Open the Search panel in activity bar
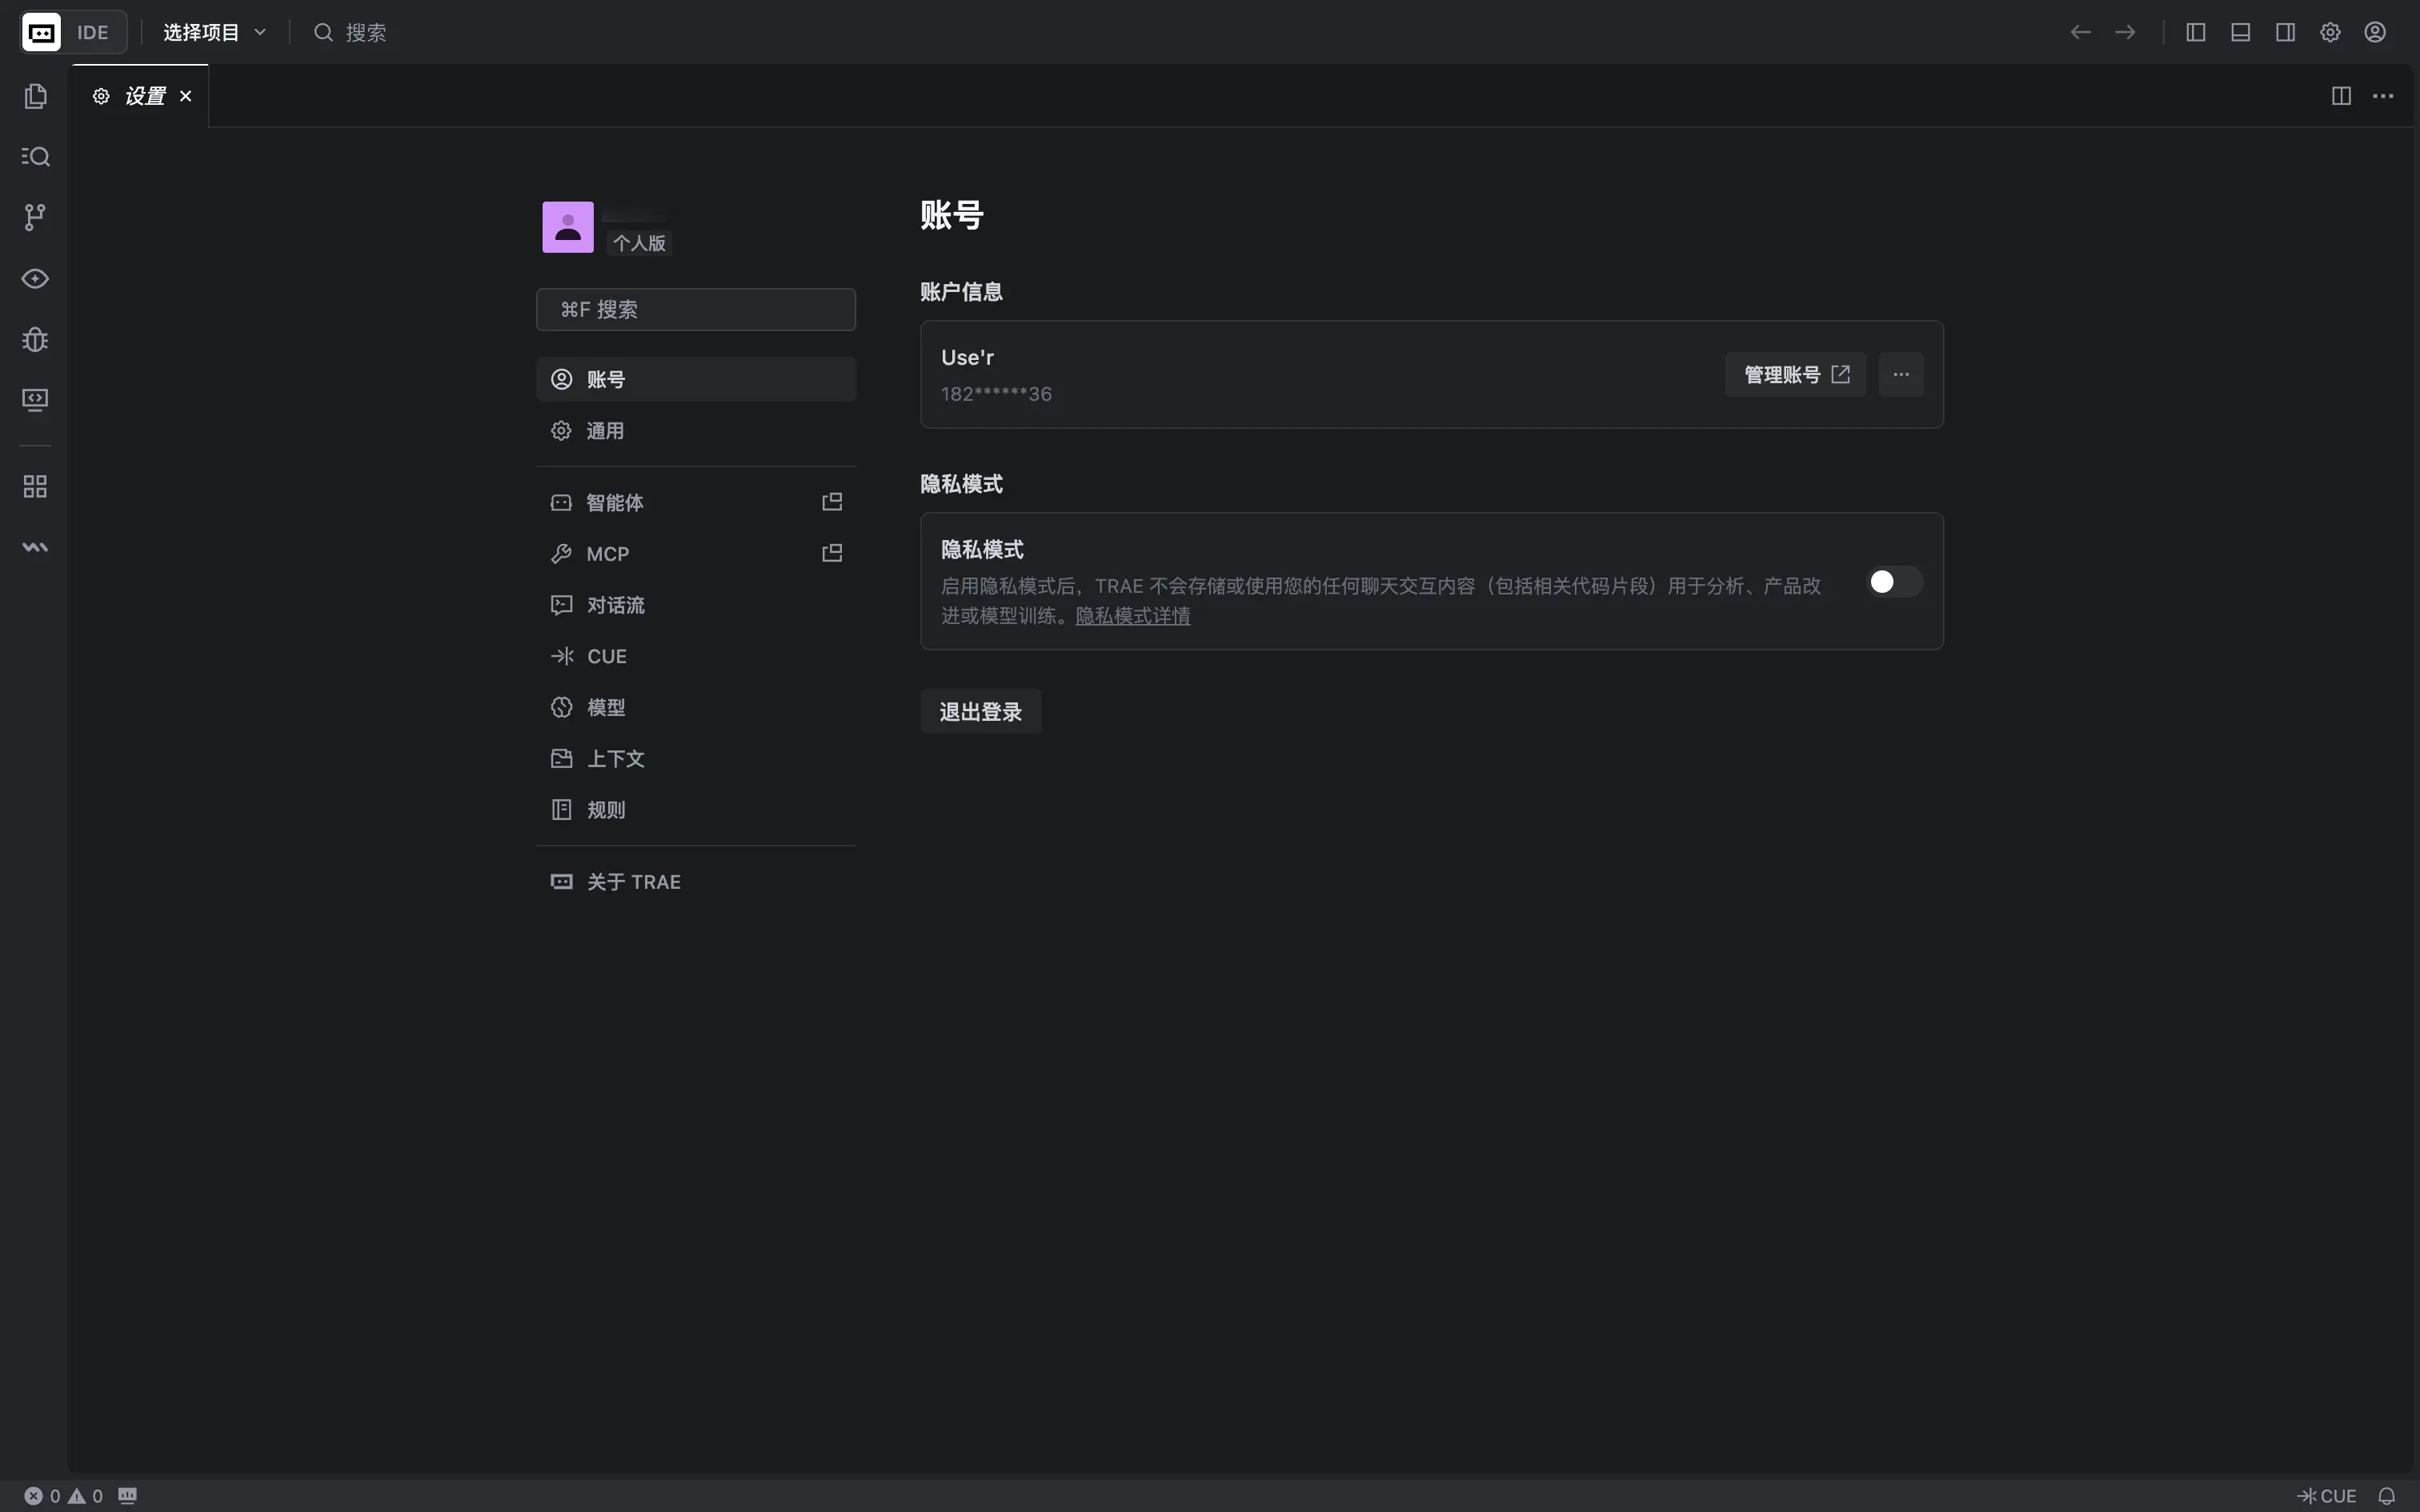Image resolution: width=2420 pixels, height=1512 pixels. pos(35,157)
